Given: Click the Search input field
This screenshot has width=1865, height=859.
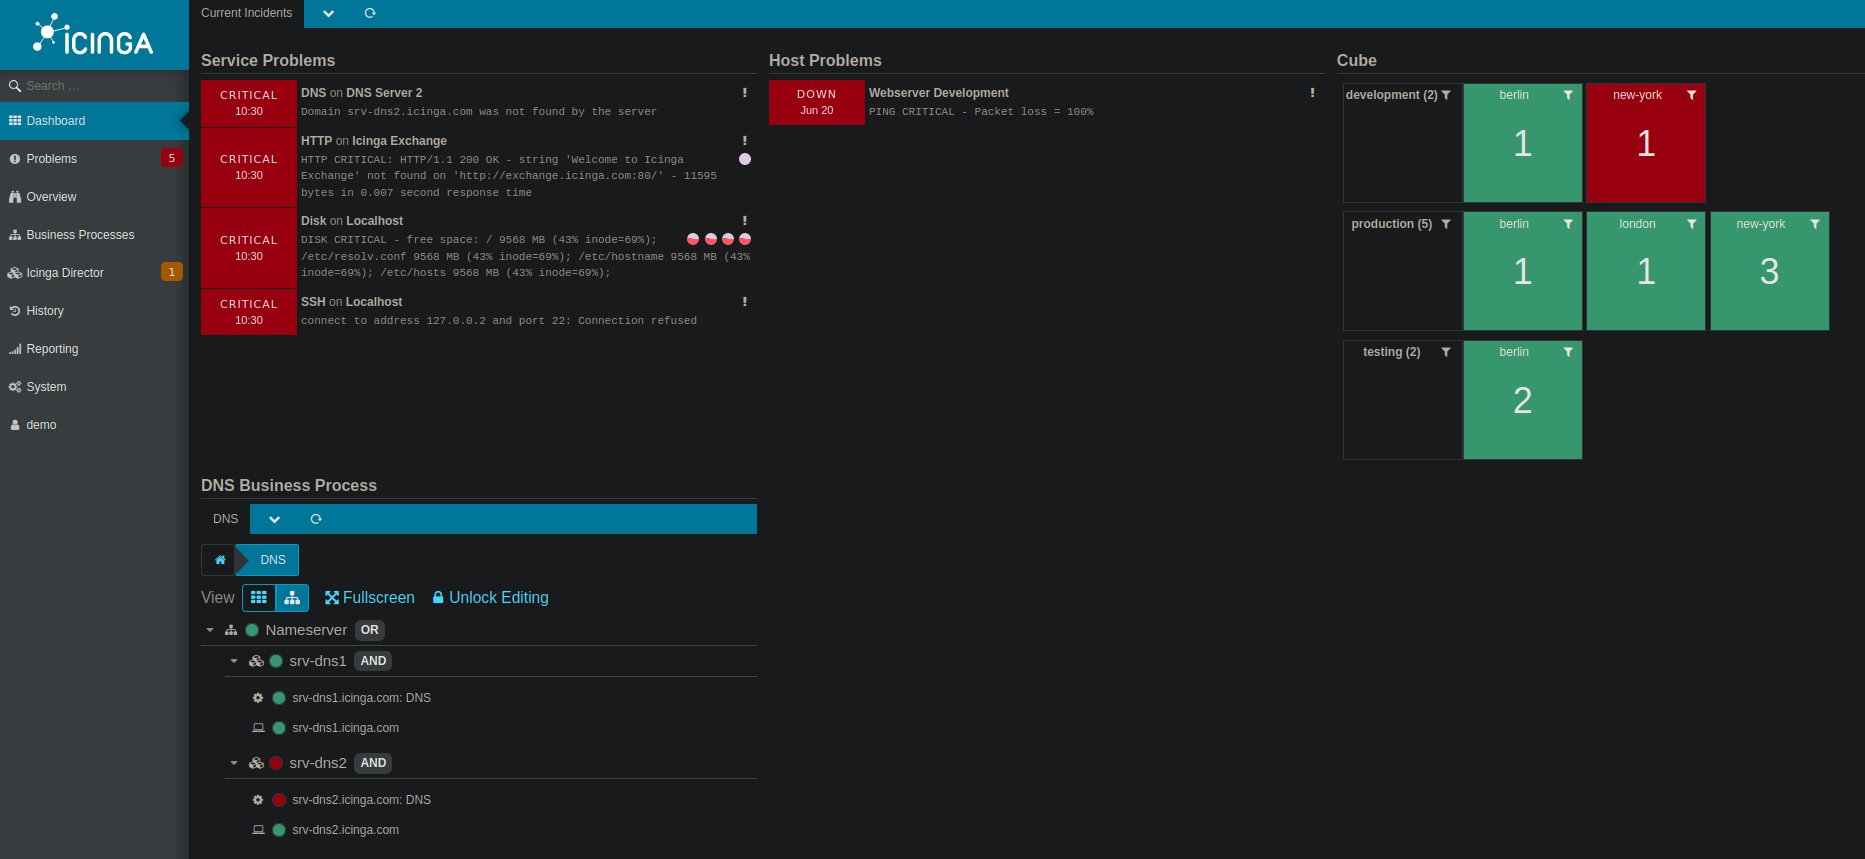Looking at the screenshot, I should pos(100,86).
